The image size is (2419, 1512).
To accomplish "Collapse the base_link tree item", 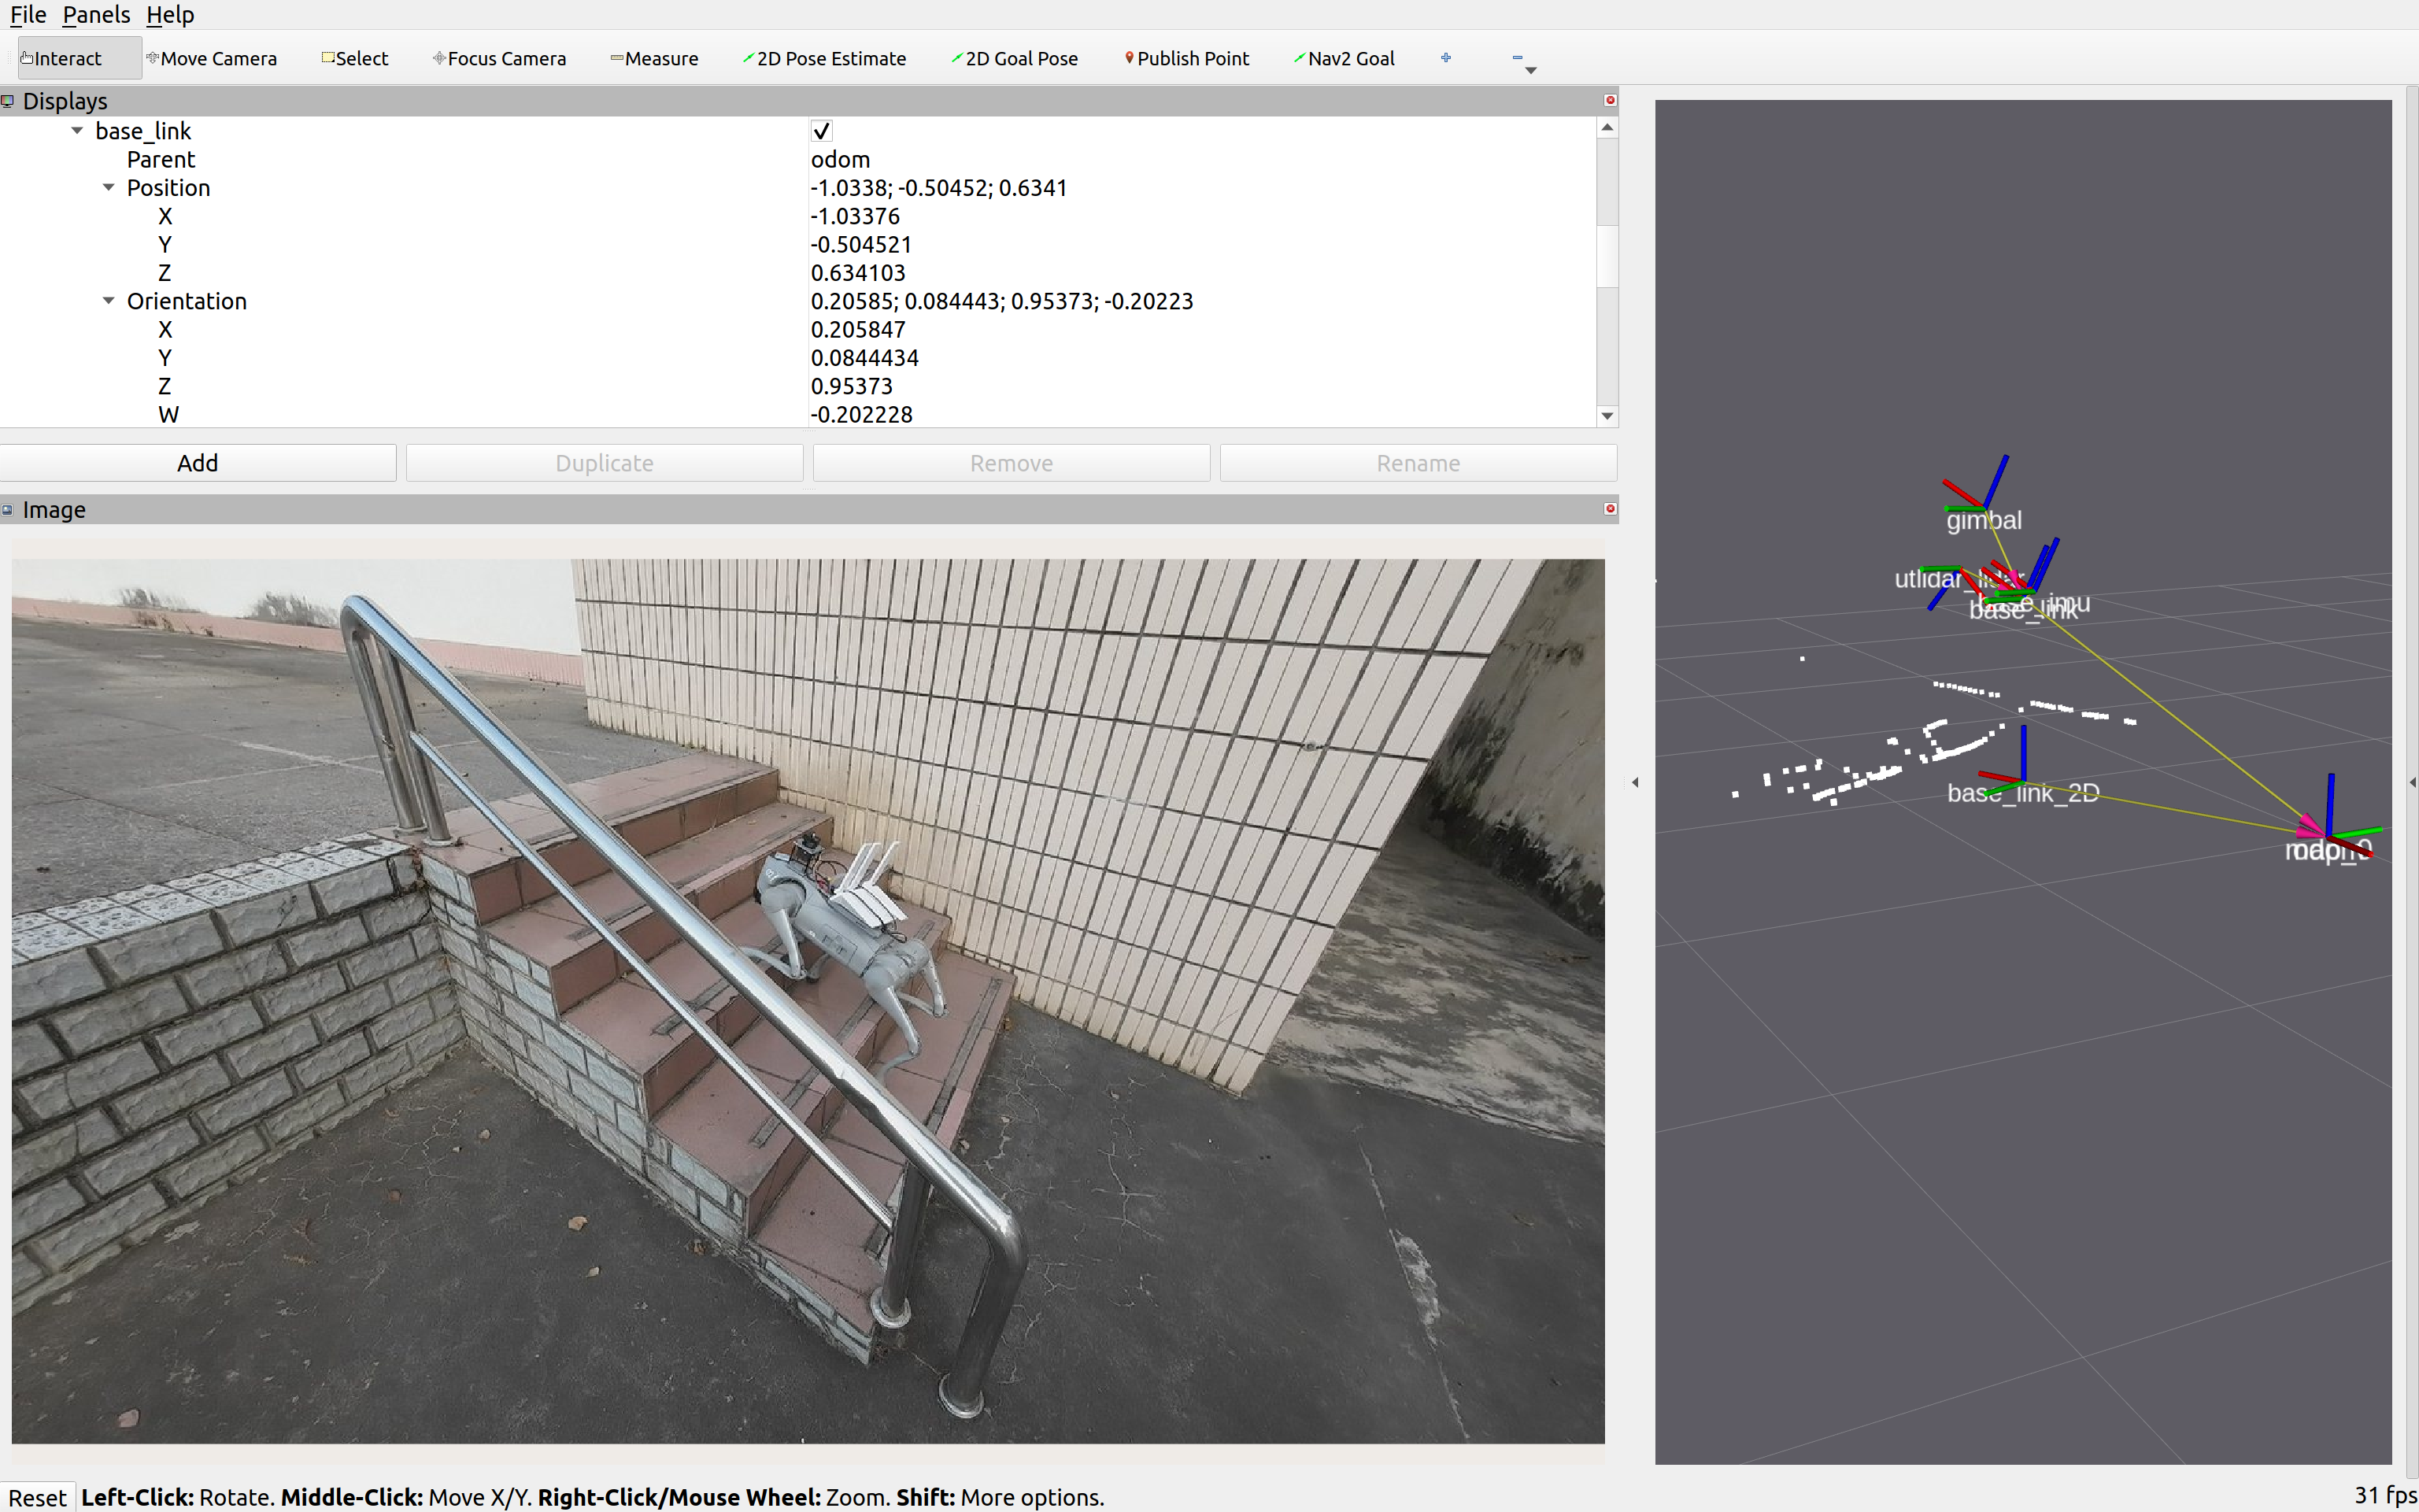I will 77,131.
